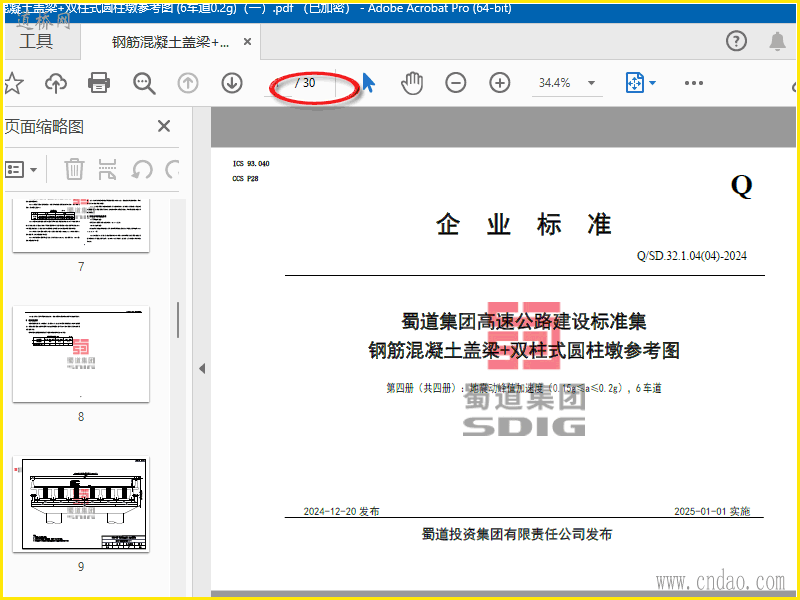The image size is (800, 600).
Task: Click the 2024-12-20 发布 date text
Action: 341,511
